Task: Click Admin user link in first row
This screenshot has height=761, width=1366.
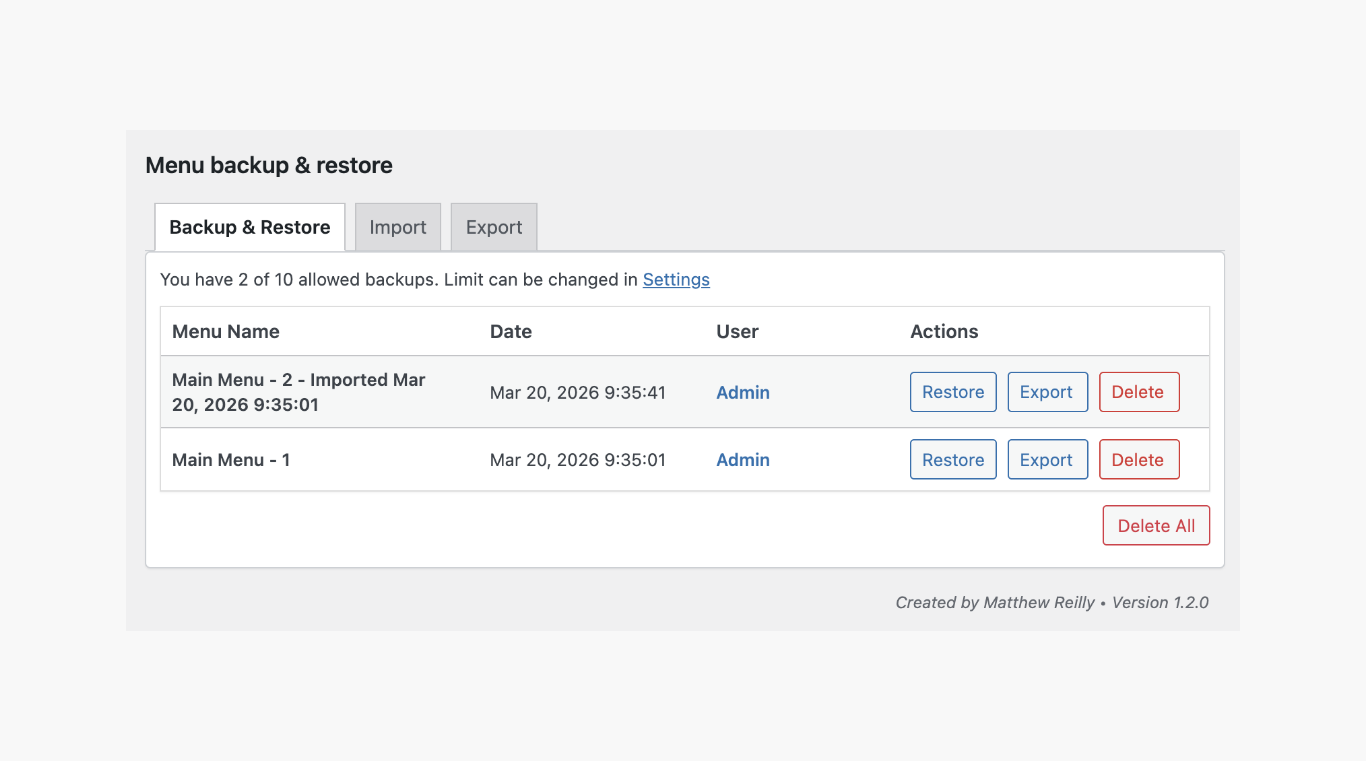Action: pos(743,393)
